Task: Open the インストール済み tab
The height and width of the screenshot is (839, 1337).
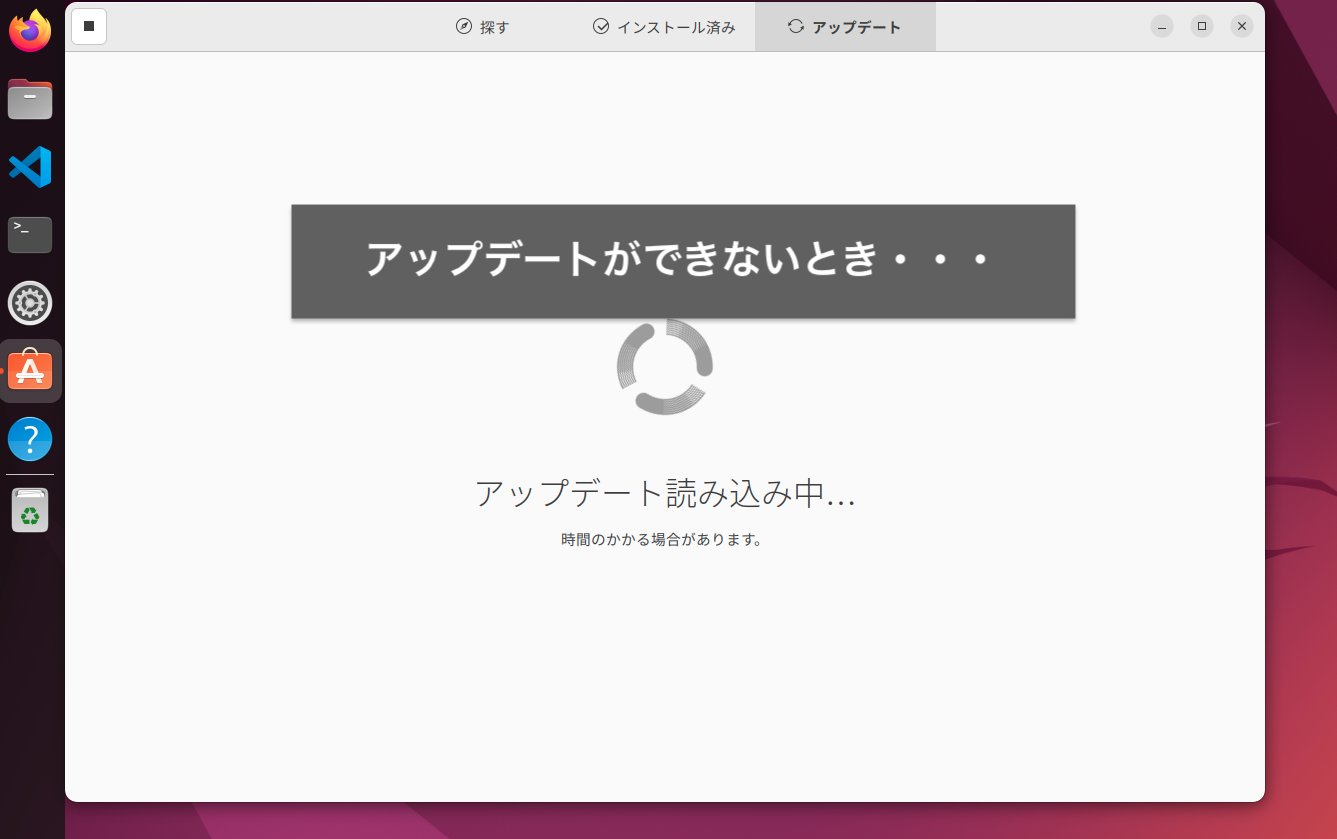Action: coord(664,27)
